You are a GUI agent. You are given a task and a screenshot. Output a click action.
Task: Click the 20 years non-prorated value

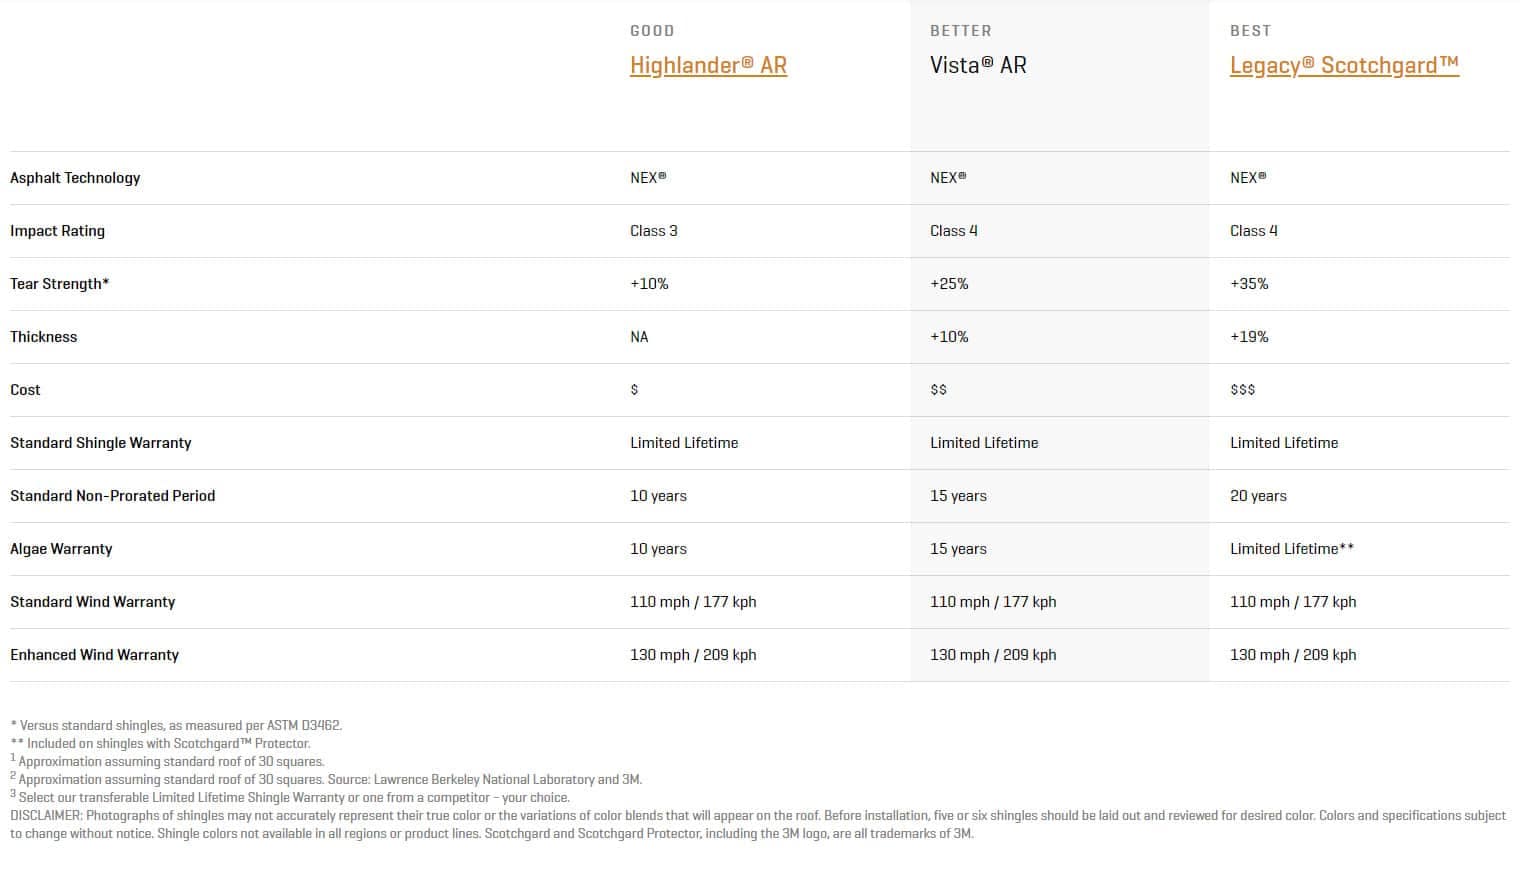(x=1258, y=496)
